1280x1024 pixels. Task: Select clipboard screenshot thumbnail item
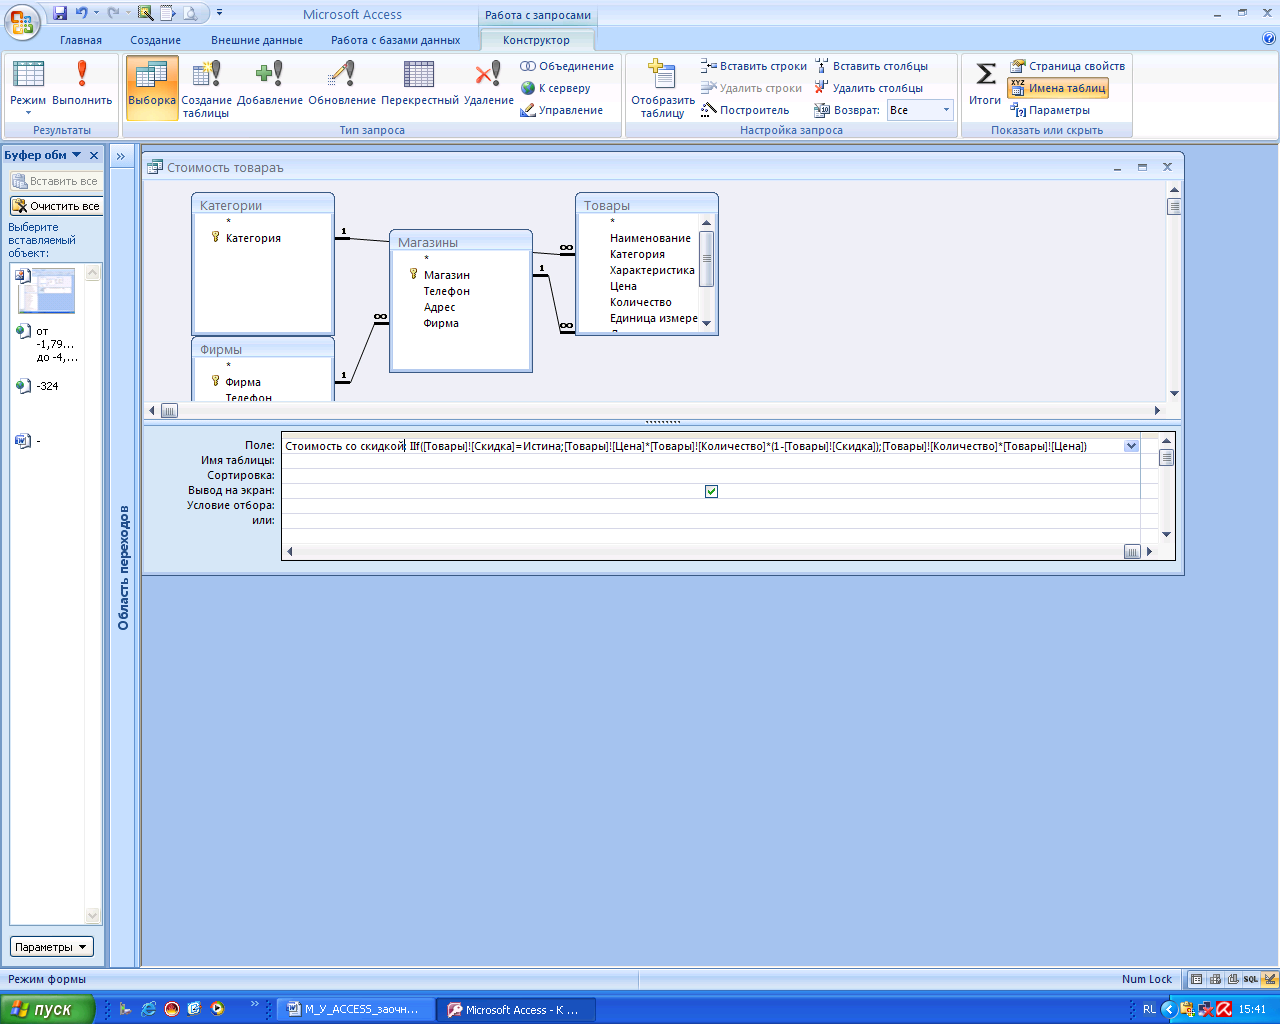(46, 291)
